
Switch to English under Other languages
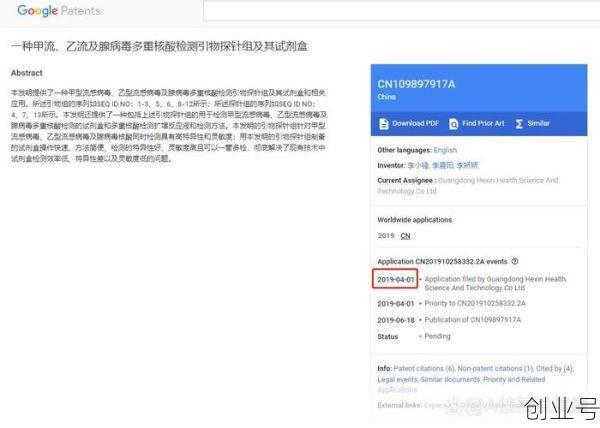click(445, 150)
